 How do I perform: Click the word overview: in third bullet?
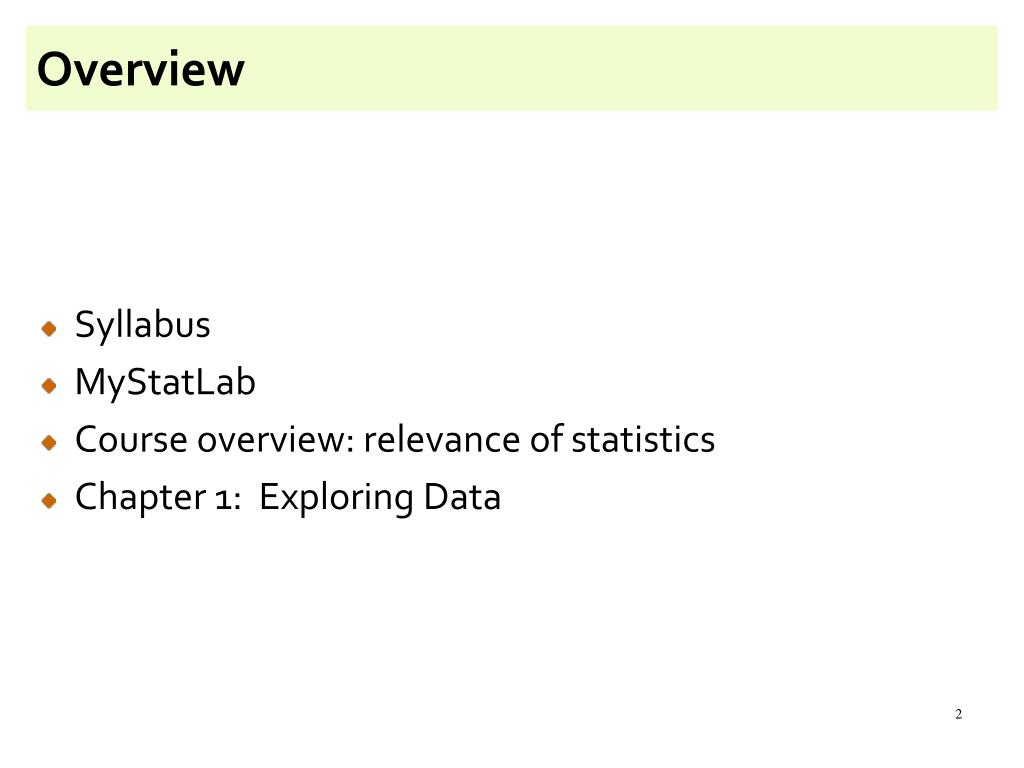276,440
